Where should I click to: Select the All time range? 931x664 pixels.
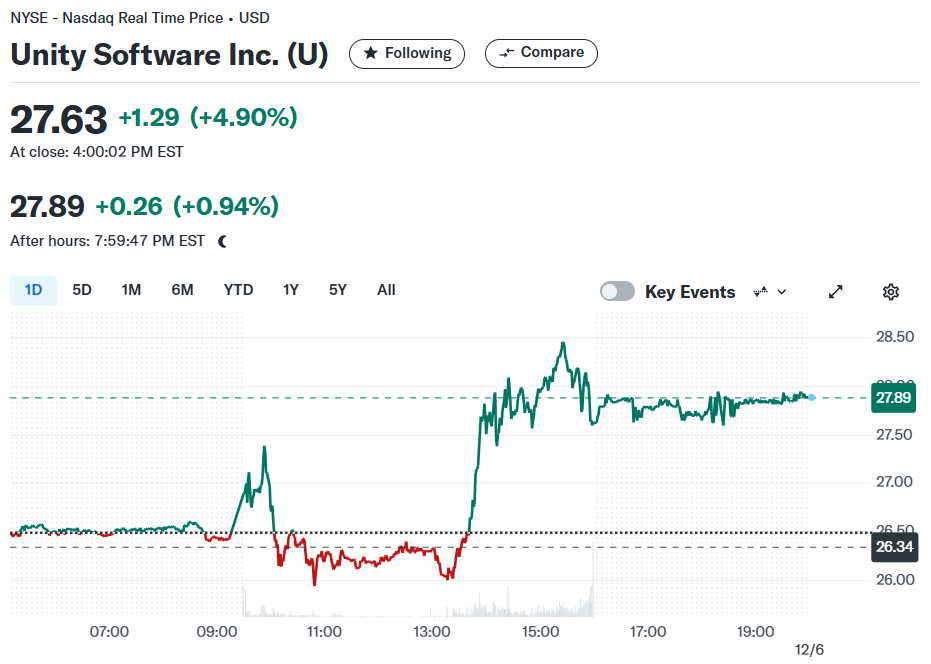click(x=386, y=290)
